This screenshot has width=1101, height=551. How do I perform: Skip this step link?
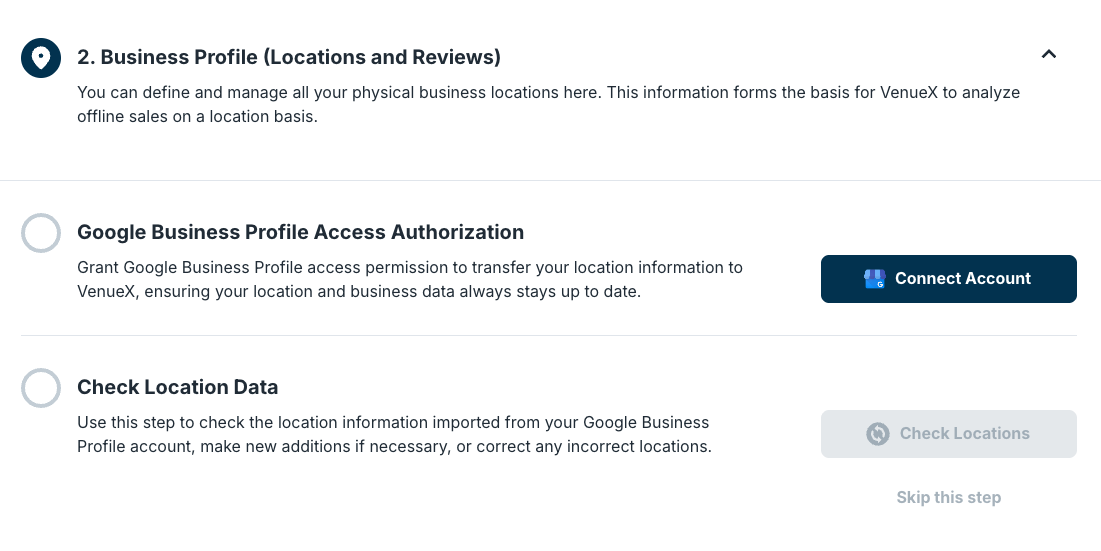tap(949, 497)
